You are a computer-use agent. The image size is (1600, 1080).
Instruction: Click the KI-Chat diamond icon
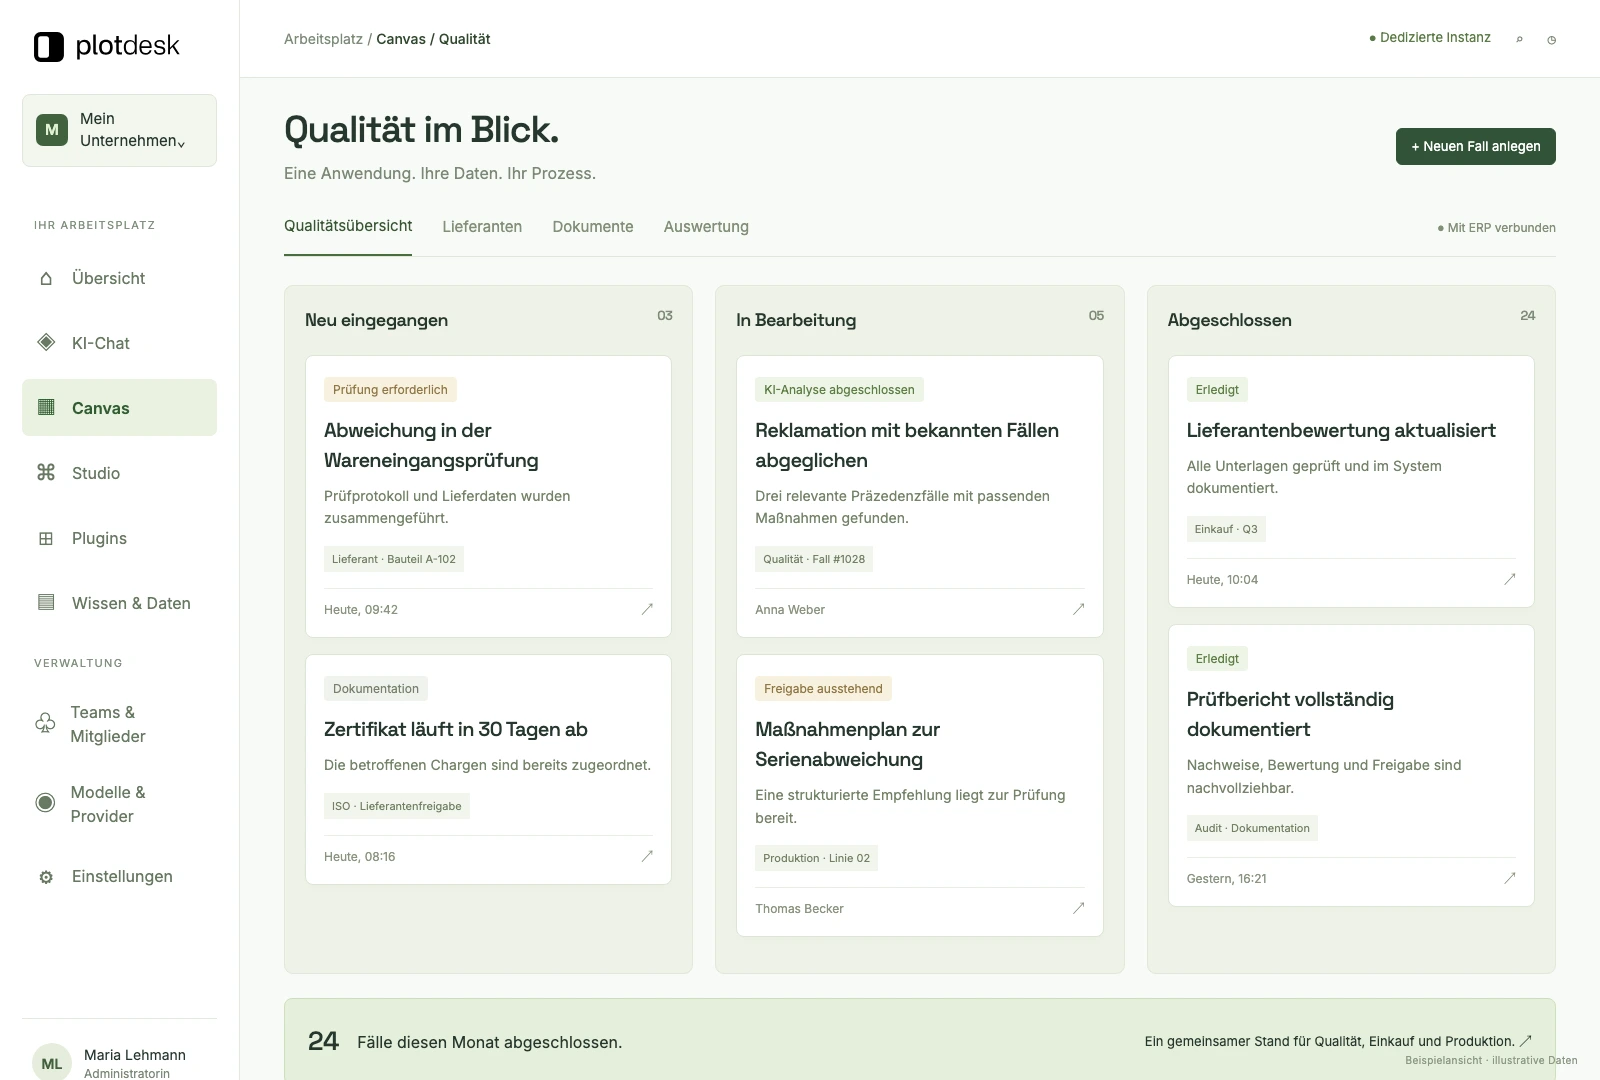[x=46, y=342]
